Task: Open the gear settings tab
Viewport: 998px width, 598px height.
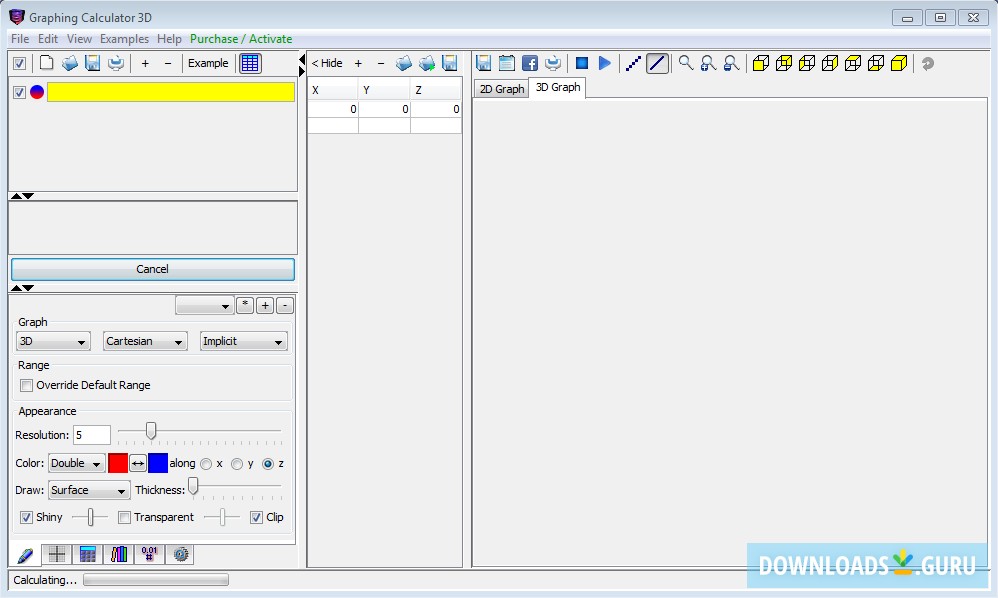Action: (x=181, y=555)
